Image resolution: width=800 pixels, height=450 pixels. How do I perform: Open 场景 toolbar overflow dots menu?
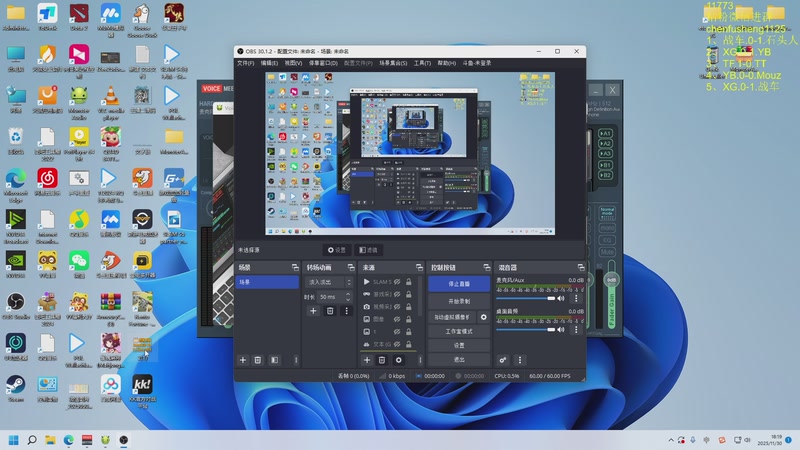tap(296, 360)
